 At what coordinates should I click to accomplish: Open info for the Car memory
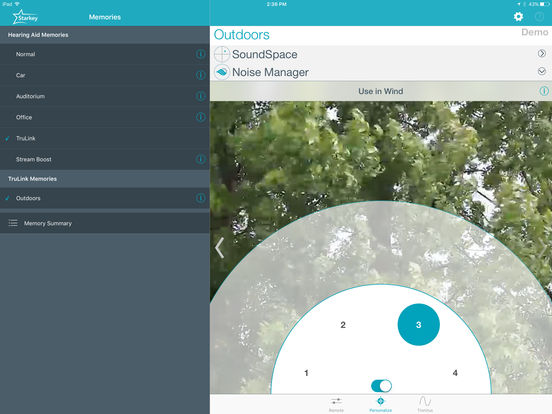tap(200, 75)
